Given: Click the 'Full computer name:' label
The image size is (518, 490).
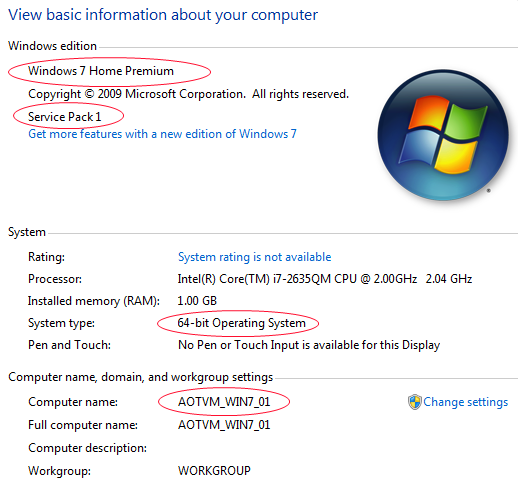Looking at the screenshot, I should [x=83, y=425].
